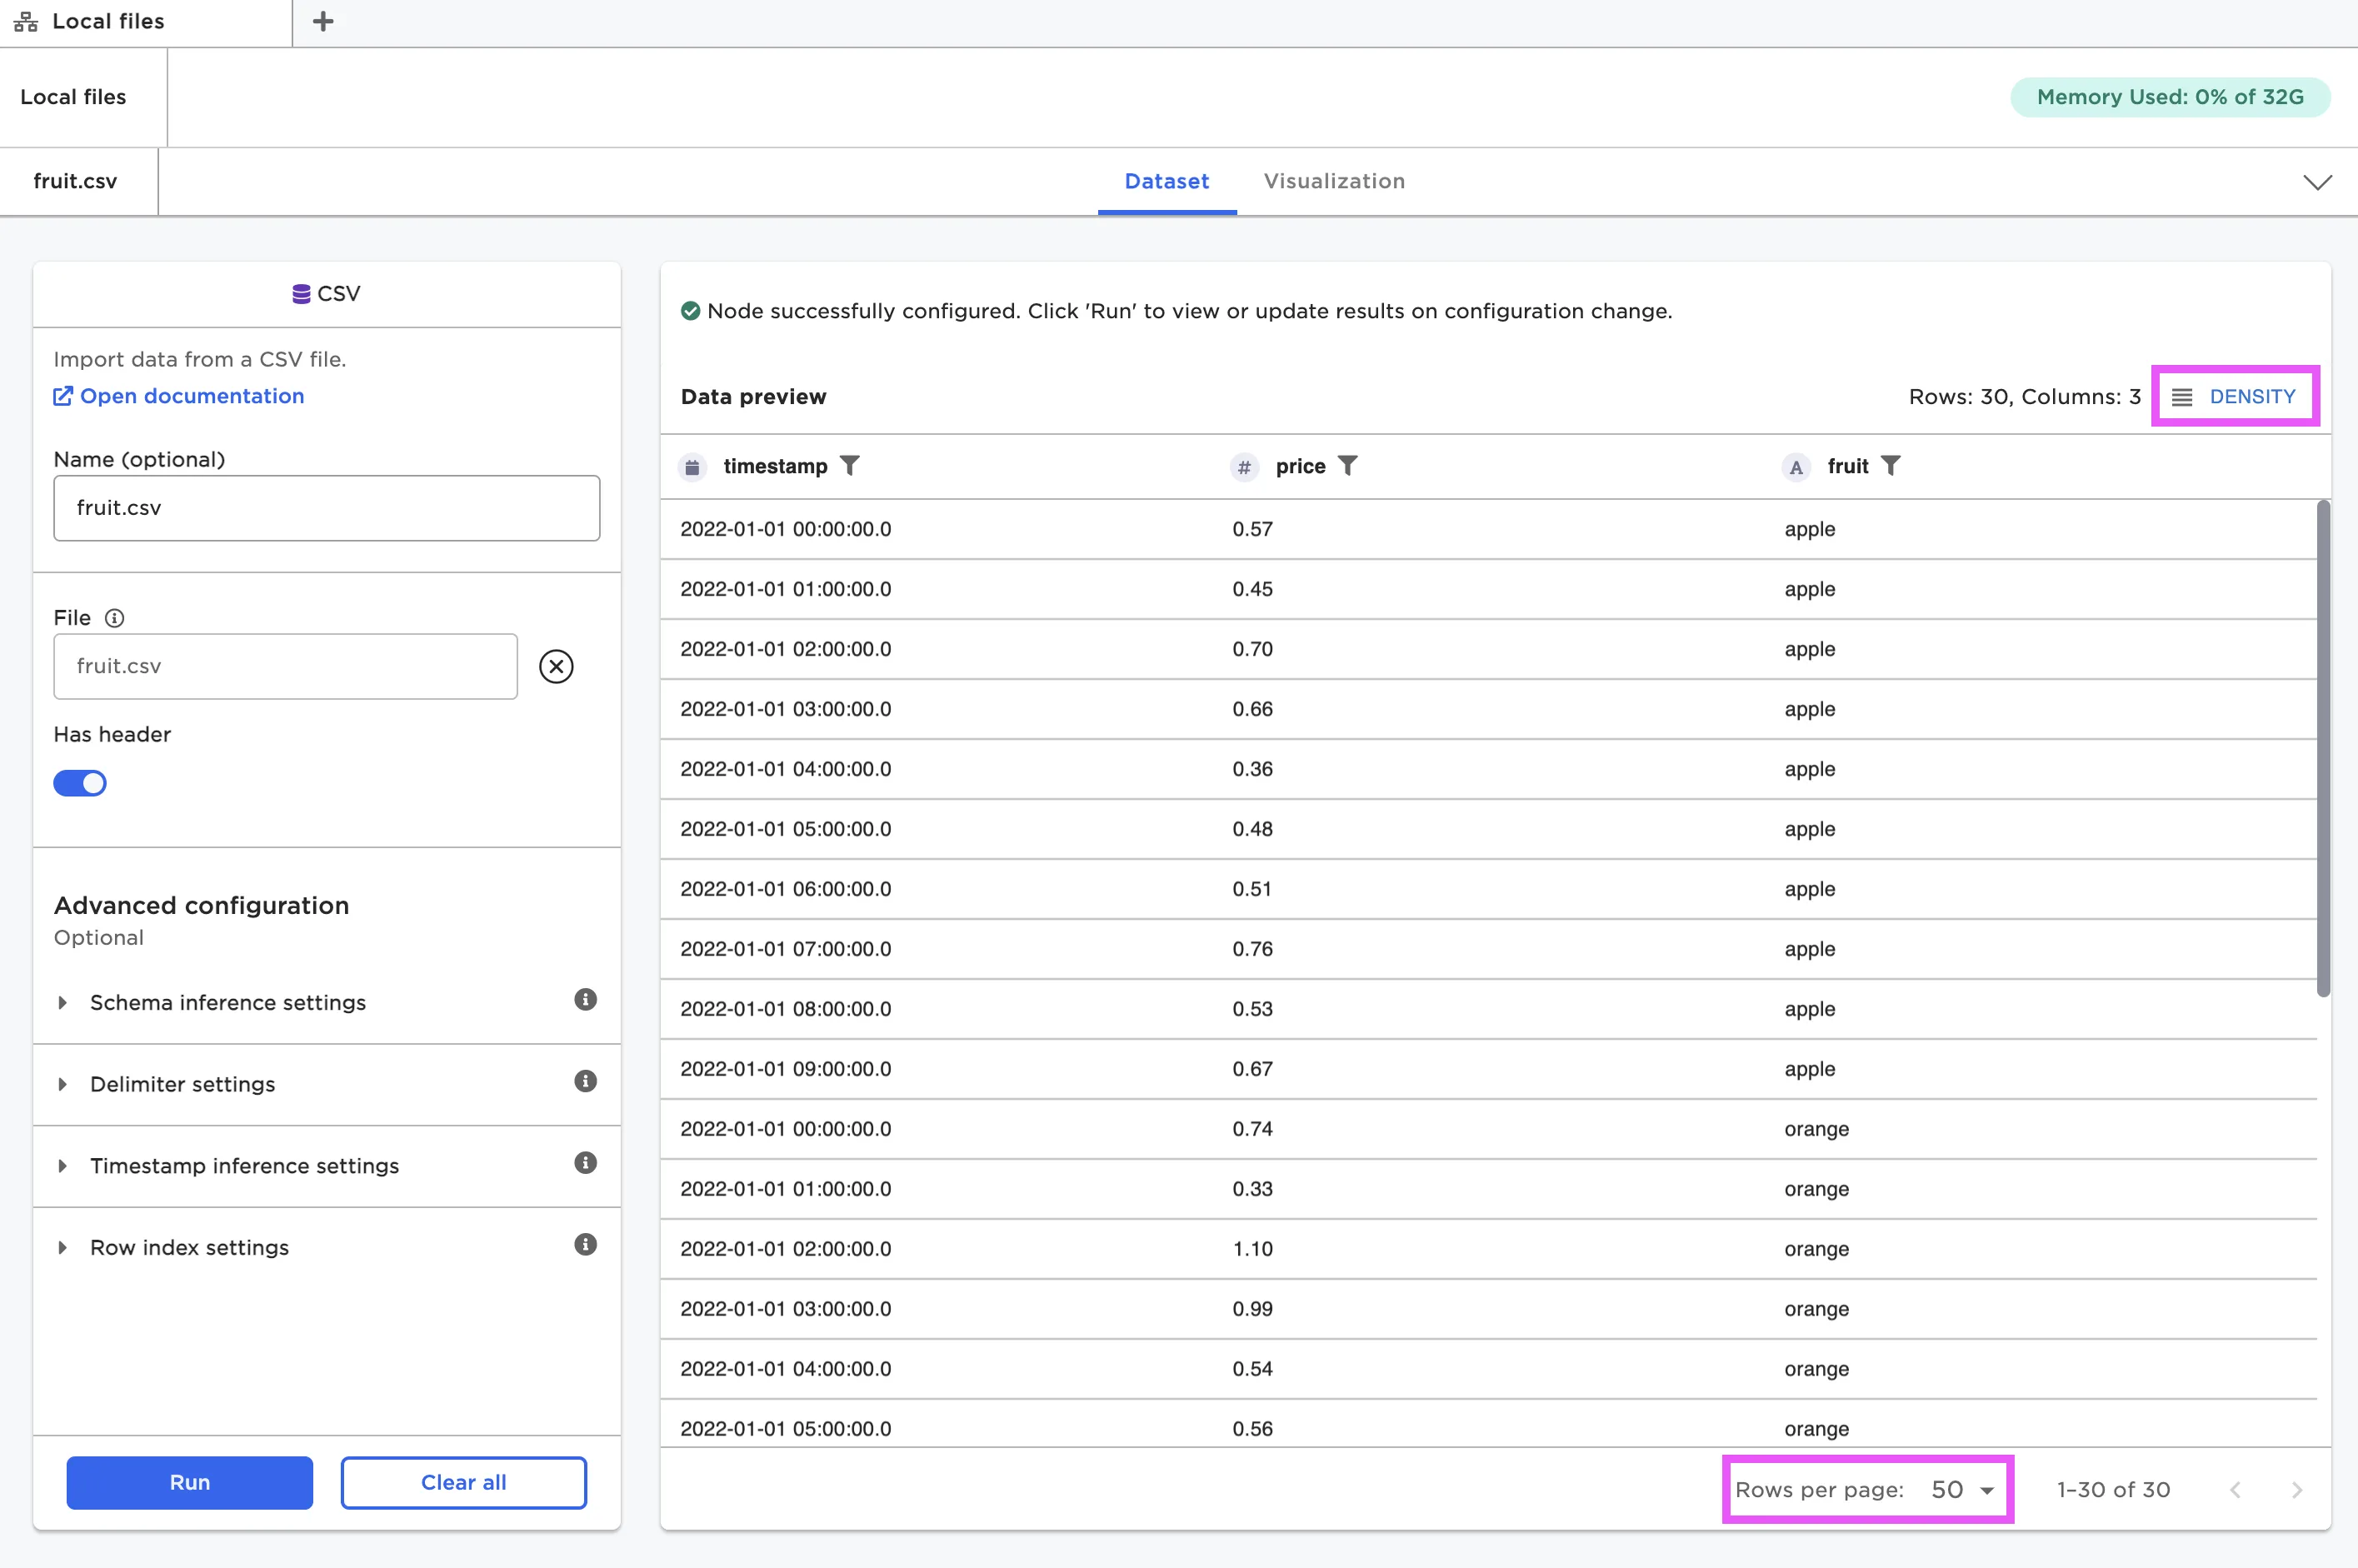Show info for Row index settings

coord(585,1245)
